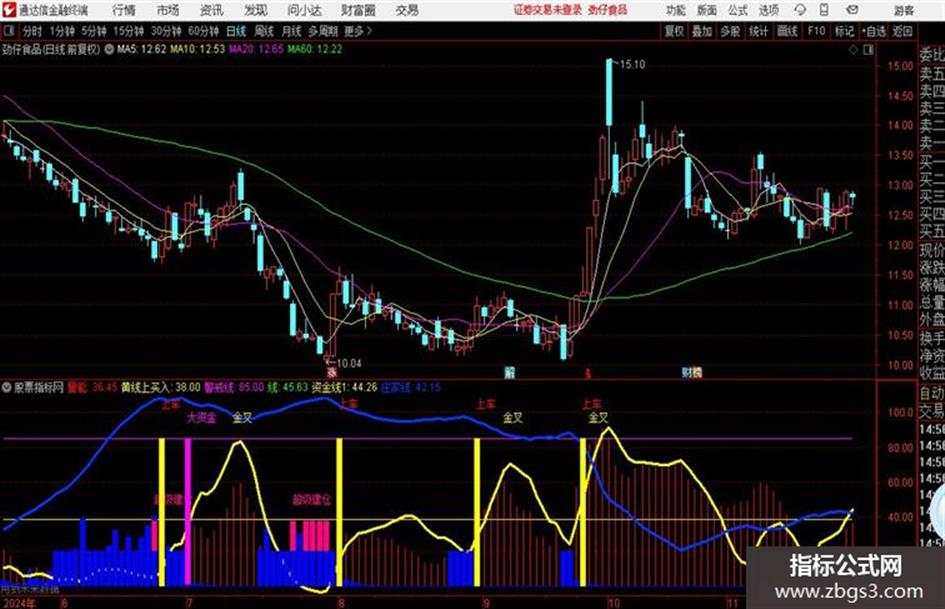Click the 财 info marker on the chart
This screenshot has height=609, width=945.
tap(687, 373)
